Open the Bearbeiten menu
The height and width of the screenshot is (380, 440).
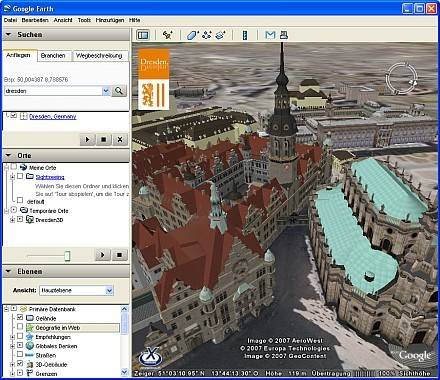pyautogui.click(x=35, y=20)
